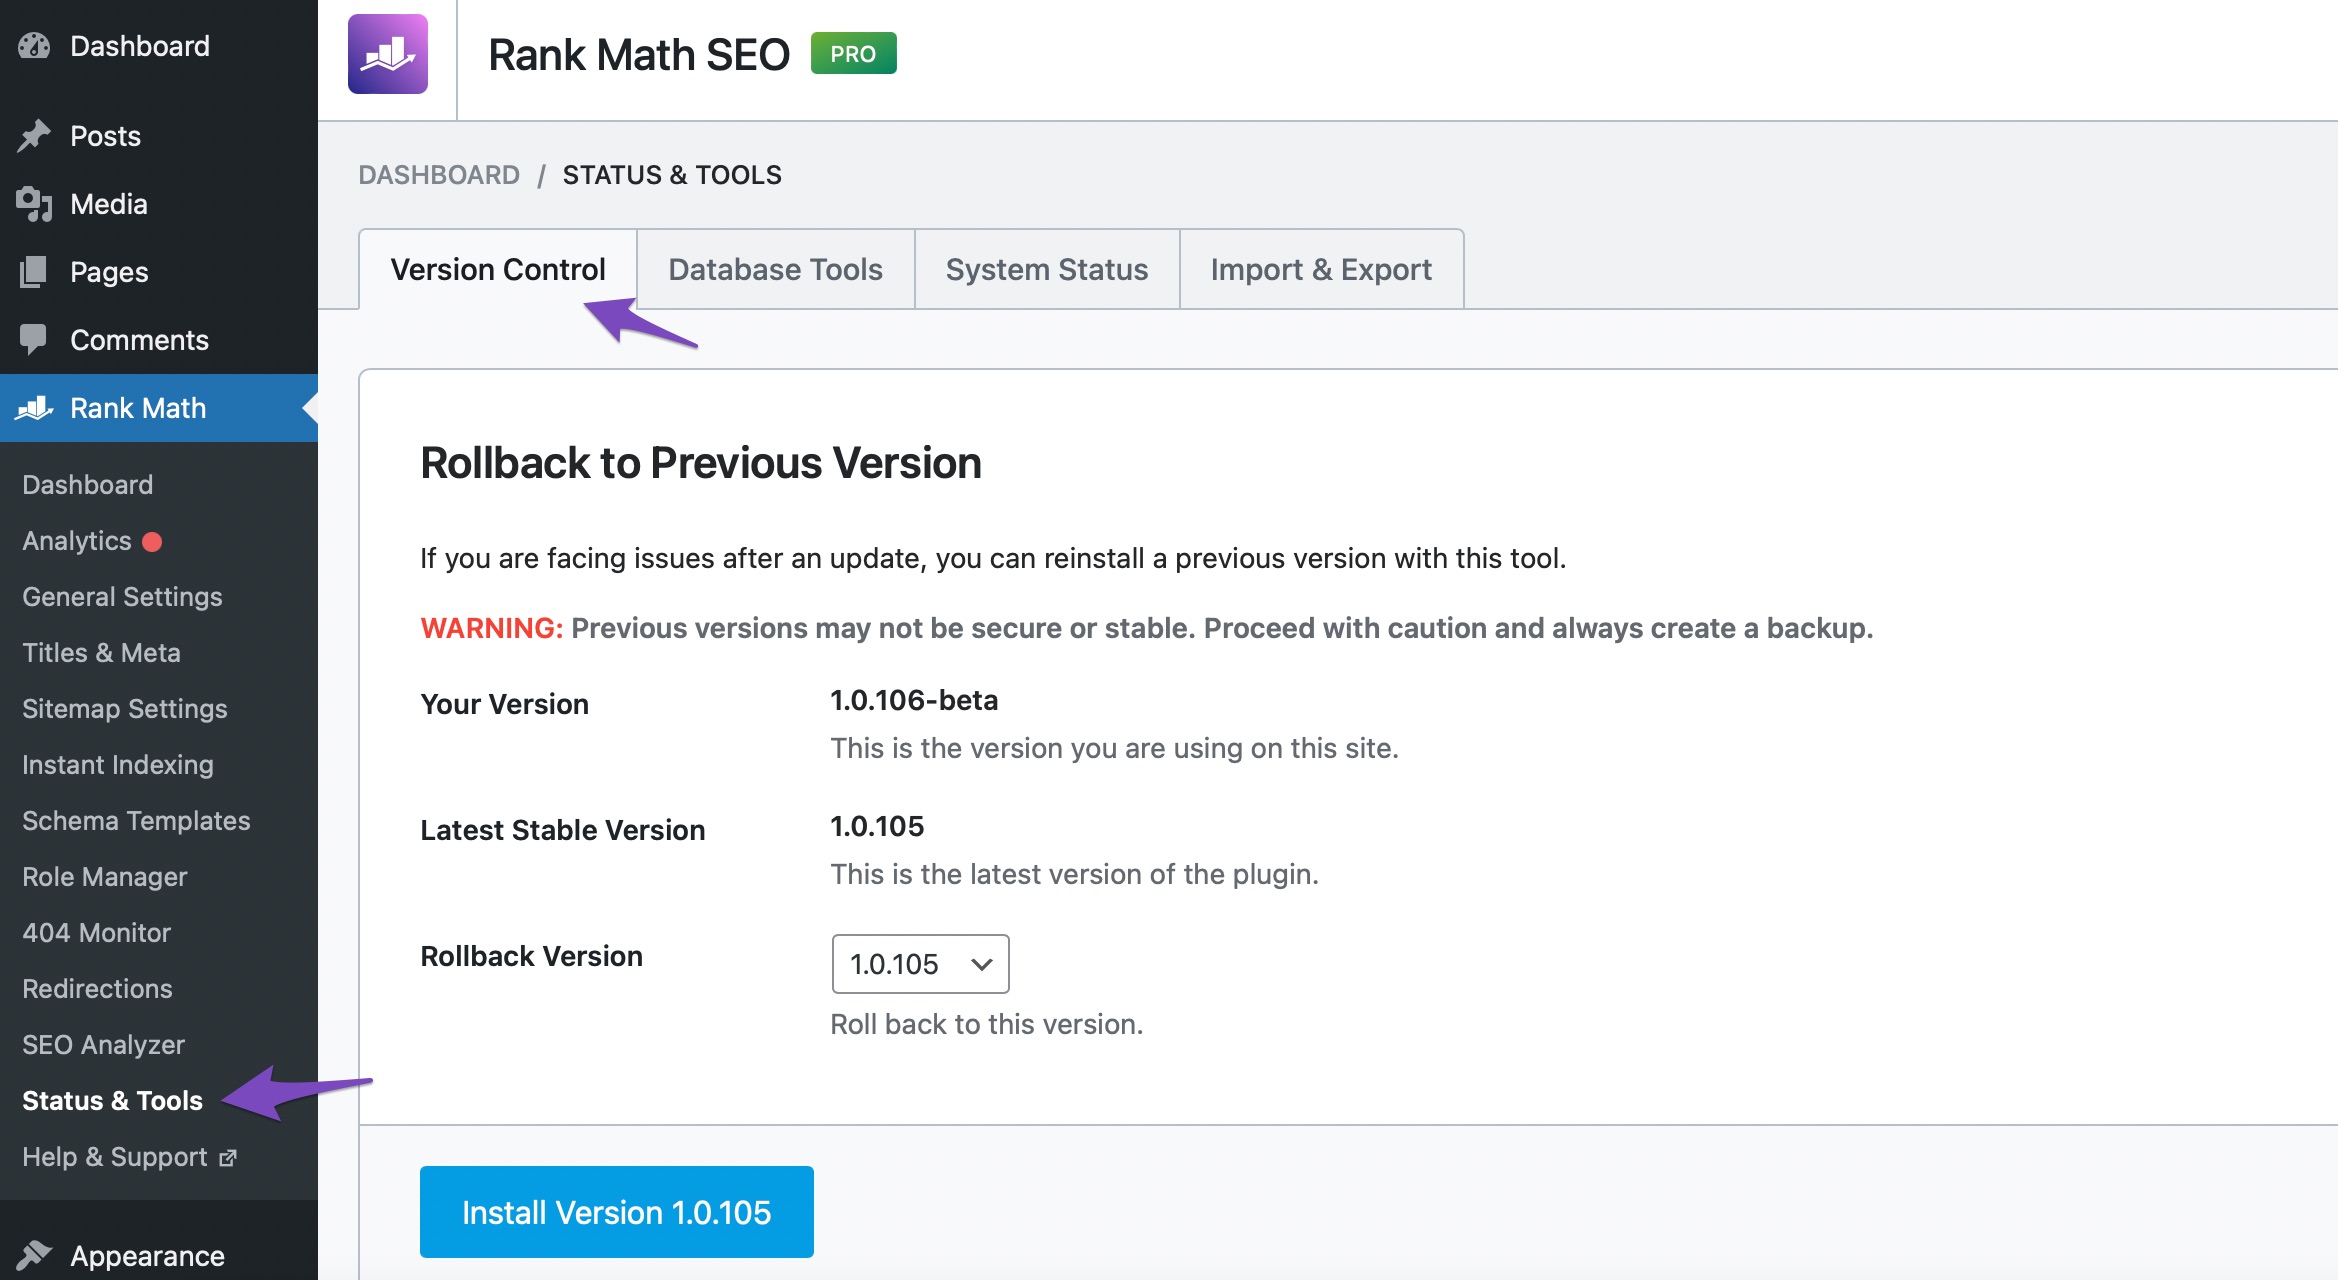The image size is (2338, 1280).
Task: Open Rank Math Dashboard submenu item
Action: [88, 485]
